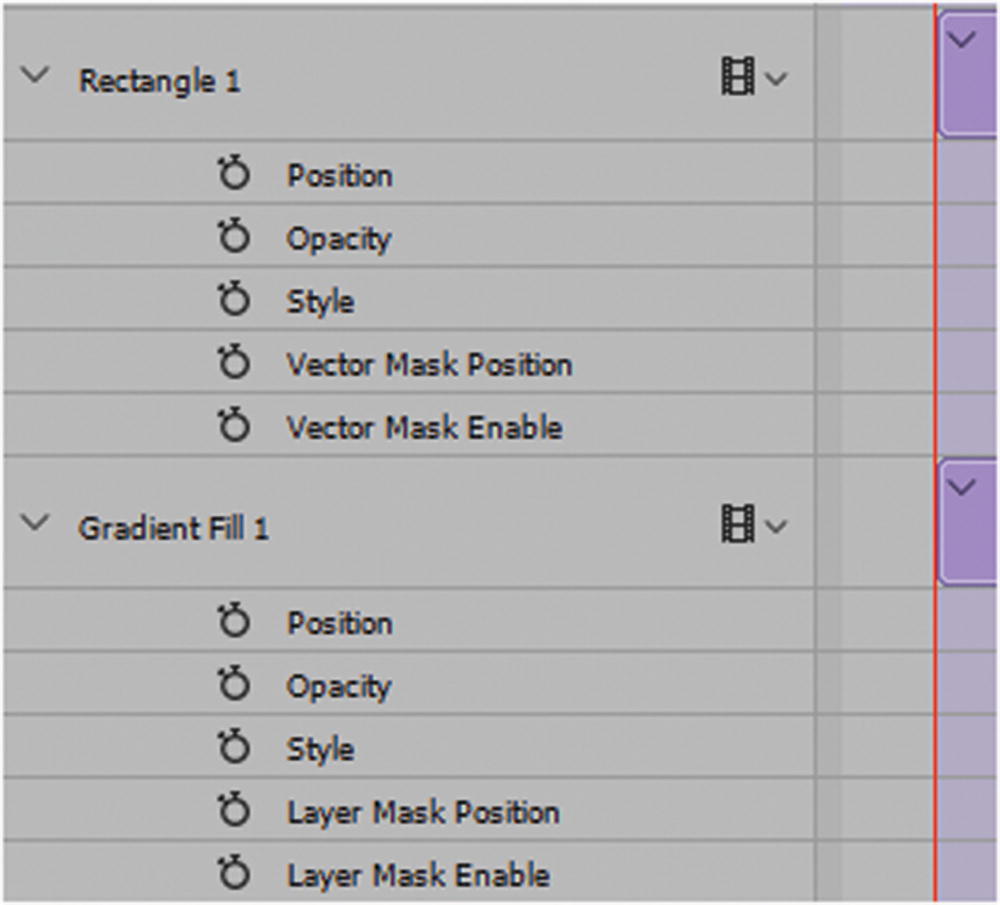Enable keyframes for Gradient Fill 1 Position

coord(233,623)
